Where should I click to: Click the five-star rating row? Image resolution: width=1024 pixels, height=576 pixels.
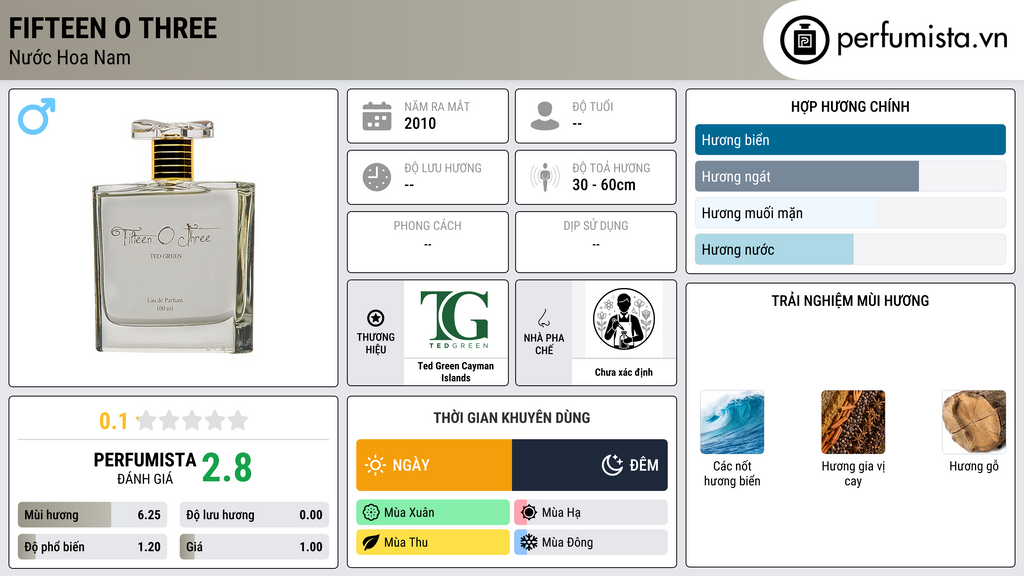tap(193, 420)
